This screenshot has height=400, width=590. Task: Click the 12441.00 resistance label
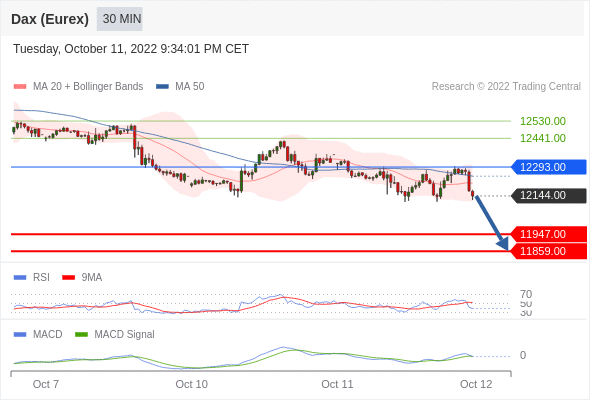click(x=543, y=138)
